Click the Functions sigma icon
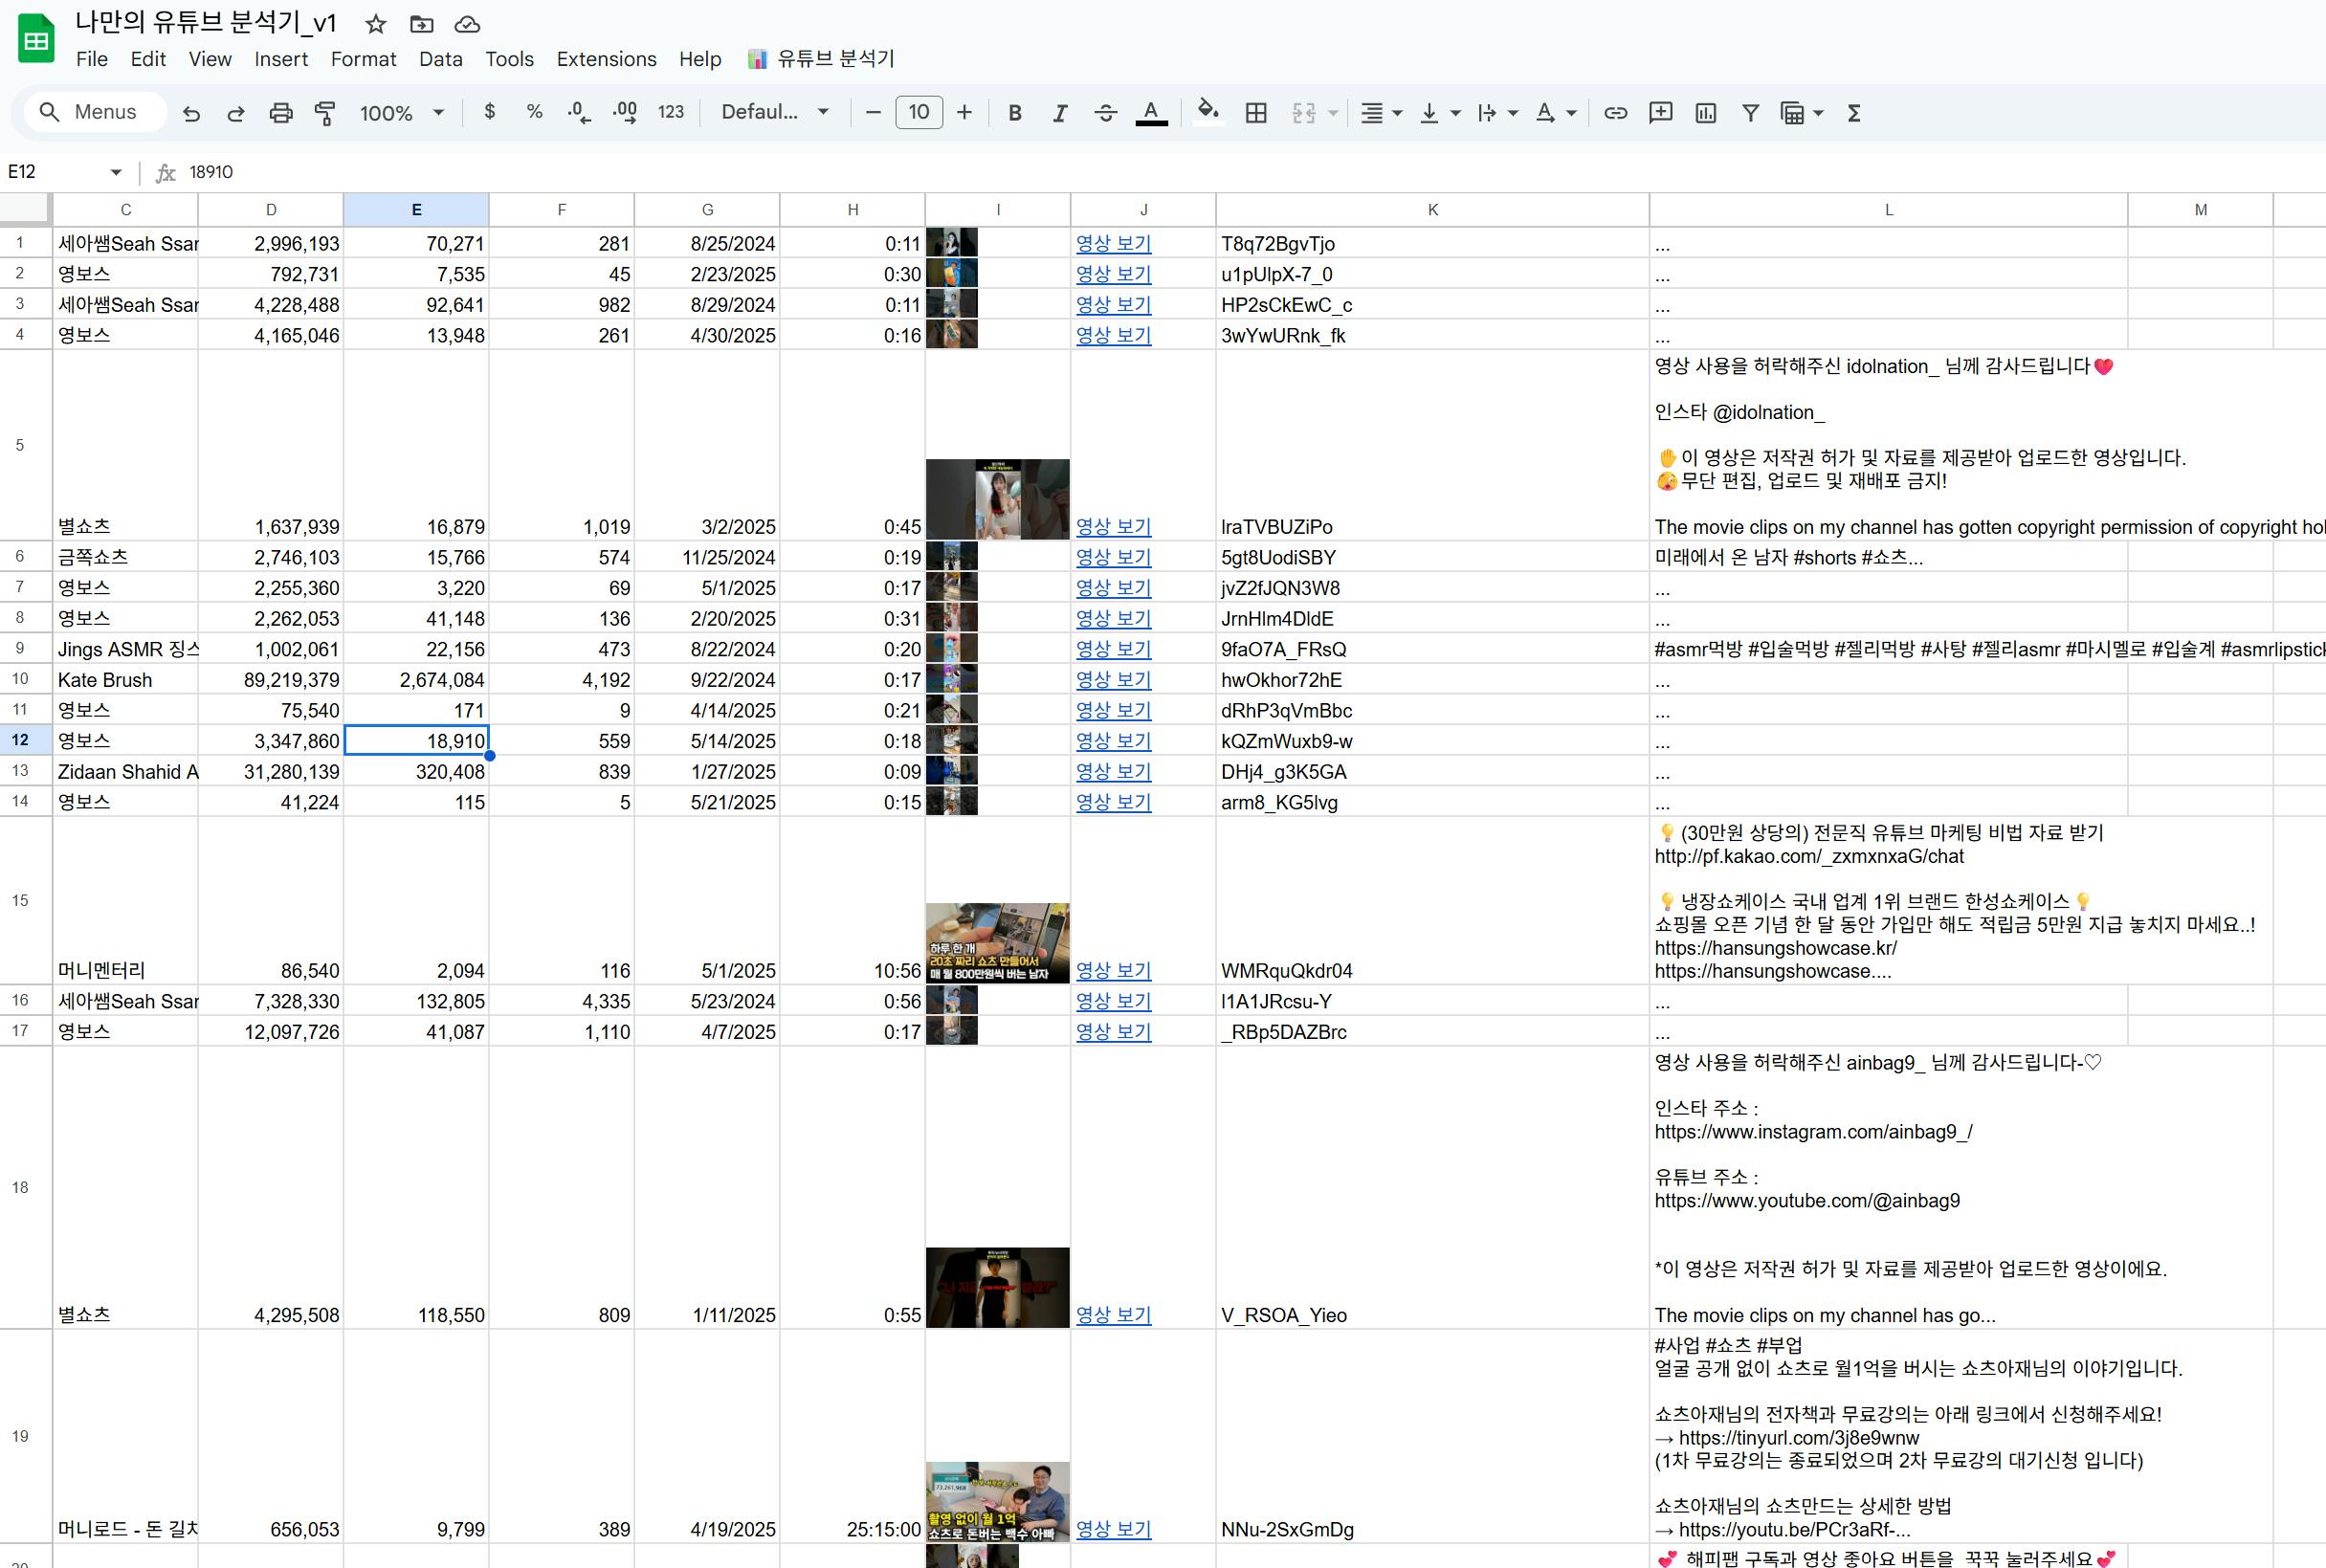Image resolution: width=2326 pixels, height=1568 pixels. [x=1853, y=113]
